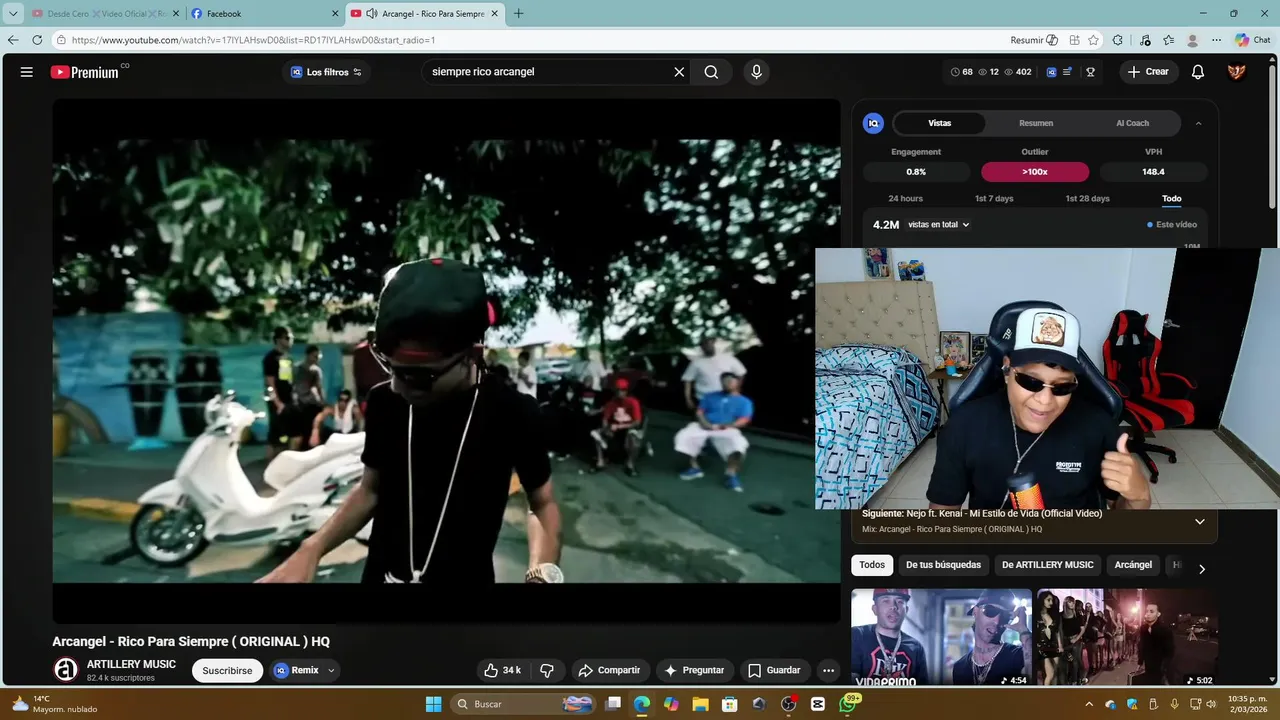The image size is (1280, 720).
Task: Select the Todos filter chip
Action: (872, 565)
